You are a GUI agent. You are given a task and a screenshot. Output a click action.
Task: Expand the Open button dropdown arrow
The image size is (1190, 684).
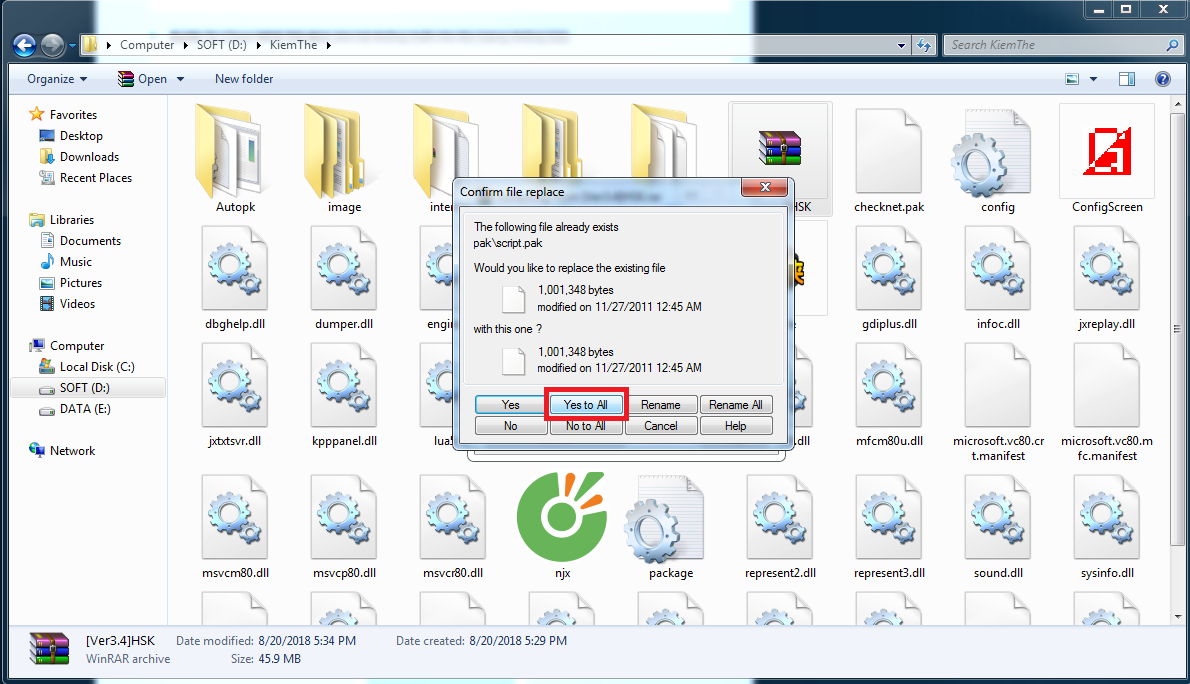click(x=181, y=79)
